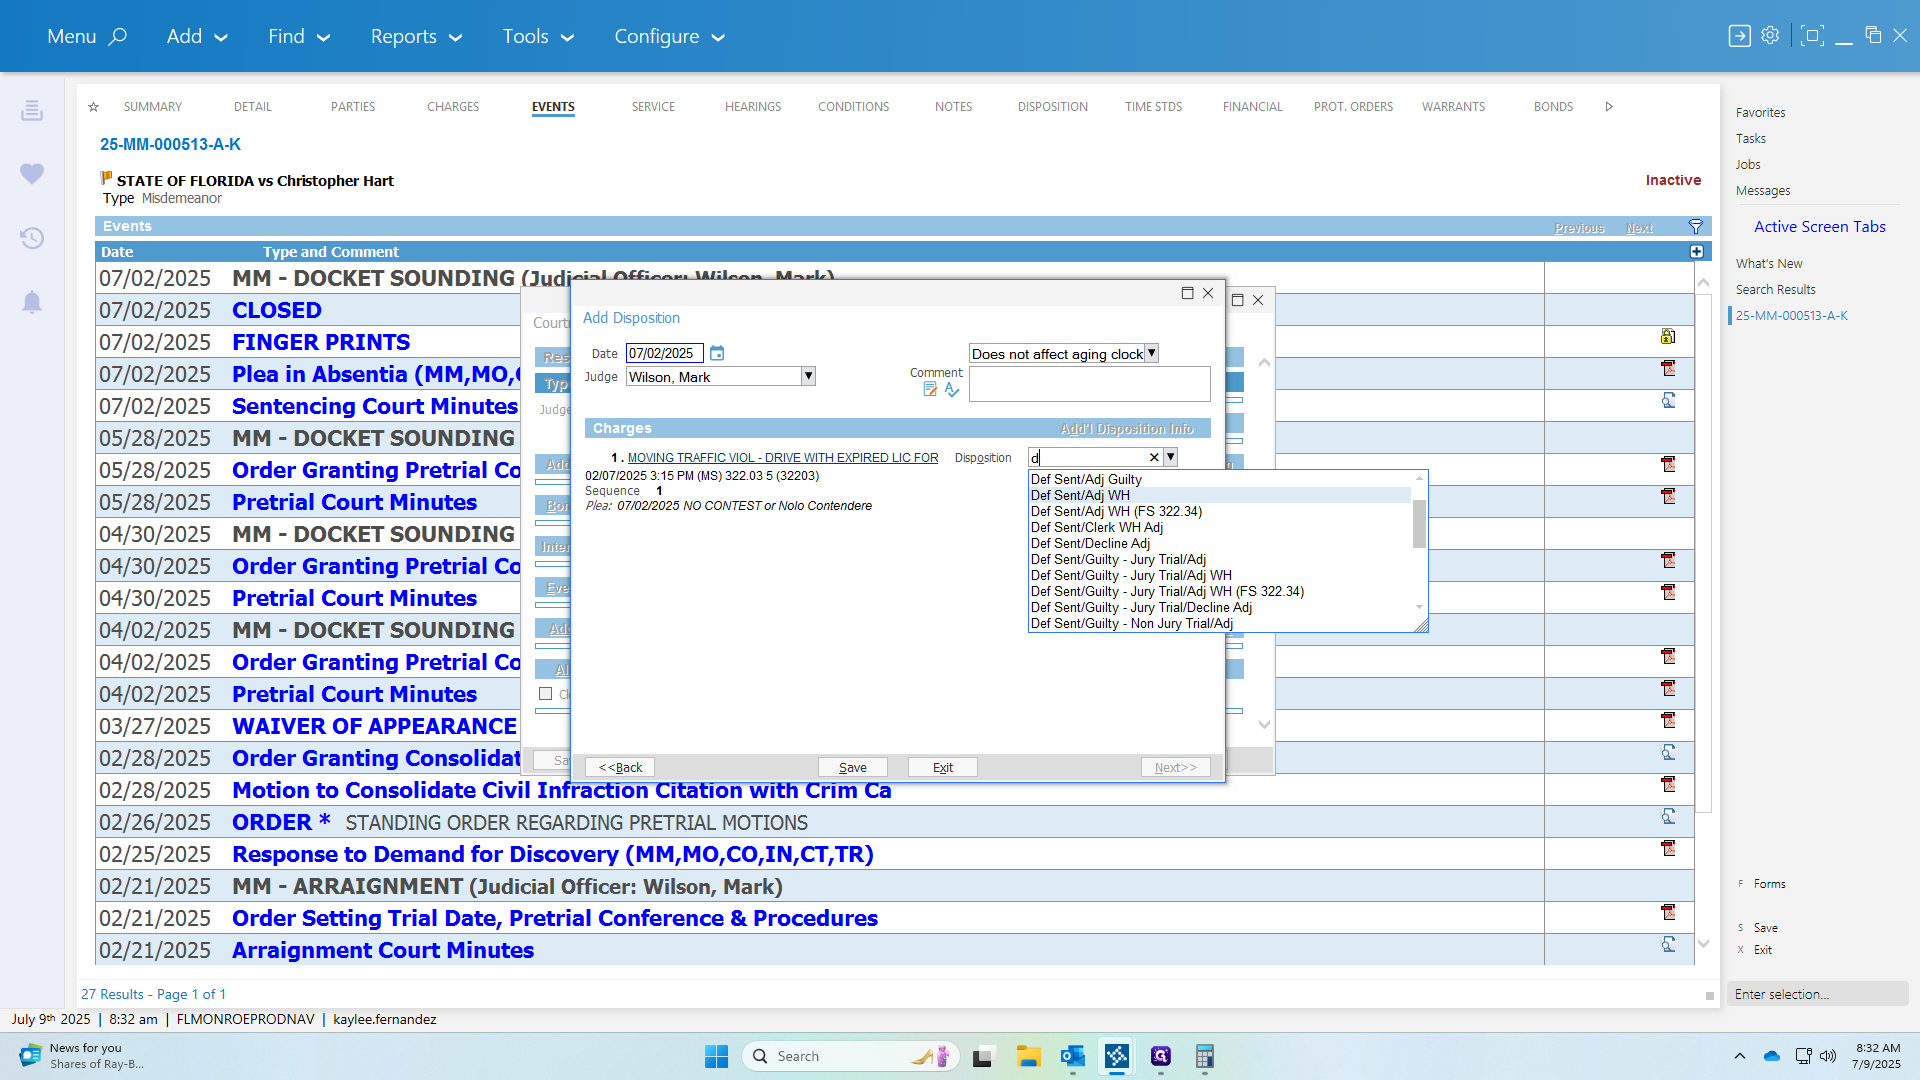Expand the Add menu
1920x1080 pixels.
pos(197,36)
